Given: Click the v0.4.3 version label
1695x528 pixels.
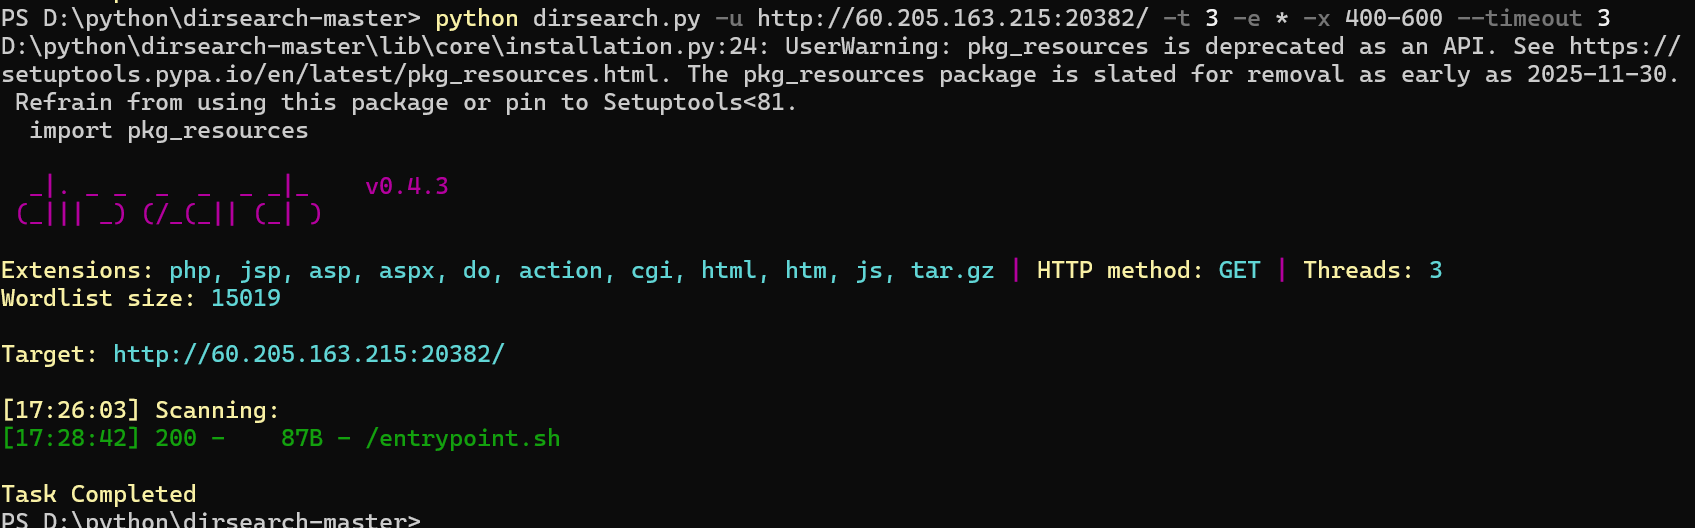Looking at the screenshot, I should (407, 186).
